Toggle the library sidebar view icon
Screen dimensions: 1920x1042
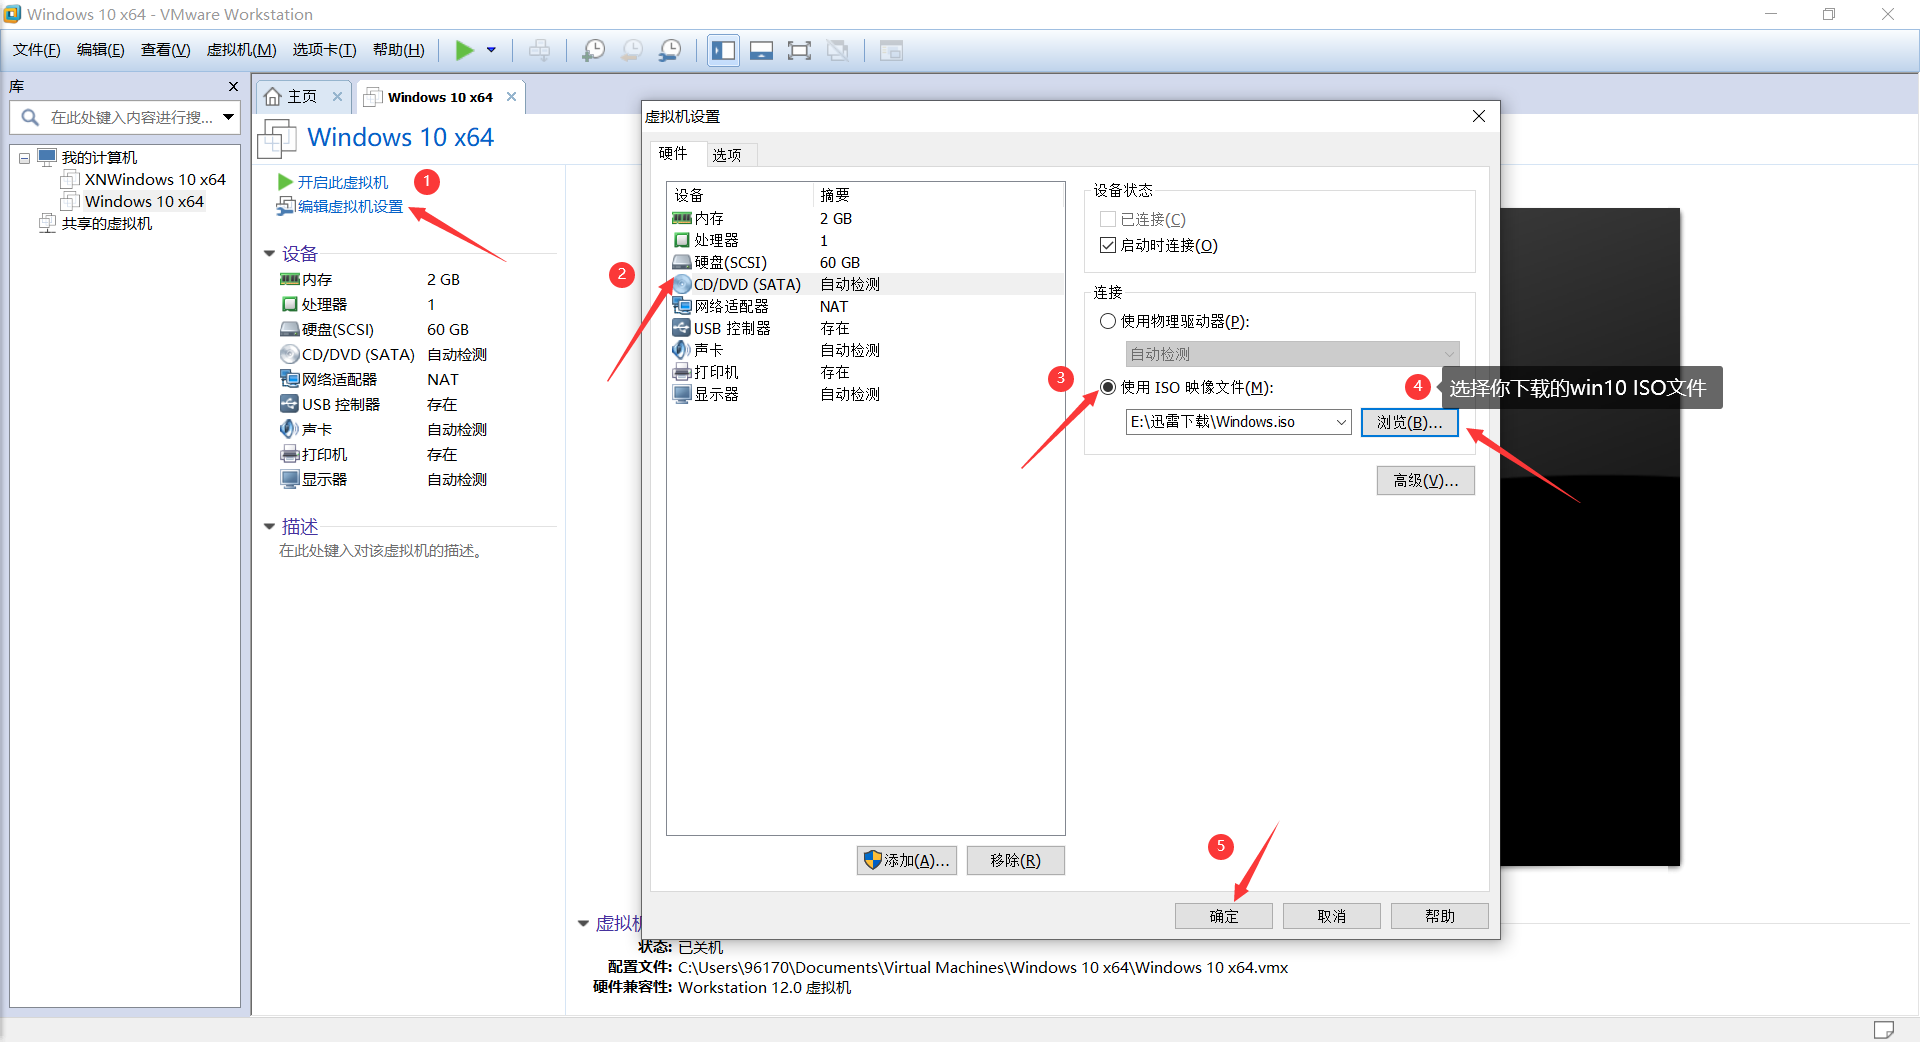click(723, 50)
